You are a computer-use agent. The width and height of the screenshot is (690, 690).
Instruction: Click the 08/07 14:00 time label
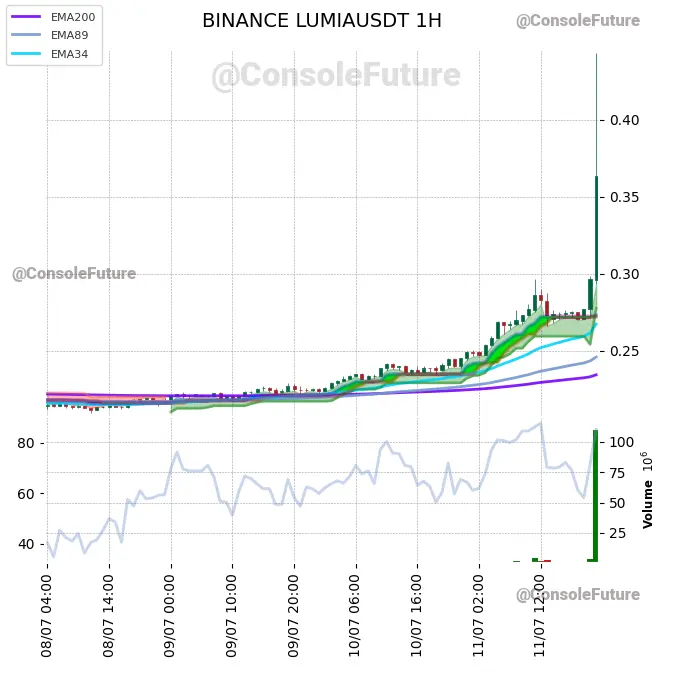[108, 616]
